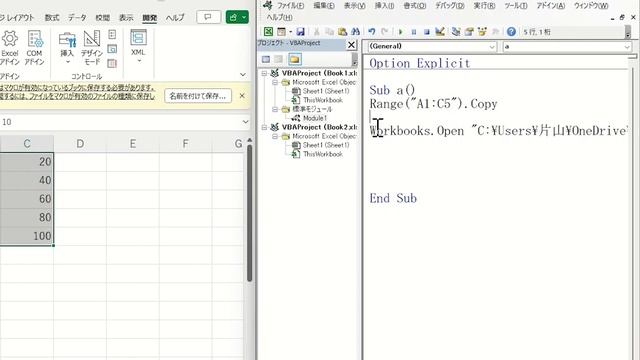Click View Code icon in Project pane
640x360 pixels.
coord(266,59)
